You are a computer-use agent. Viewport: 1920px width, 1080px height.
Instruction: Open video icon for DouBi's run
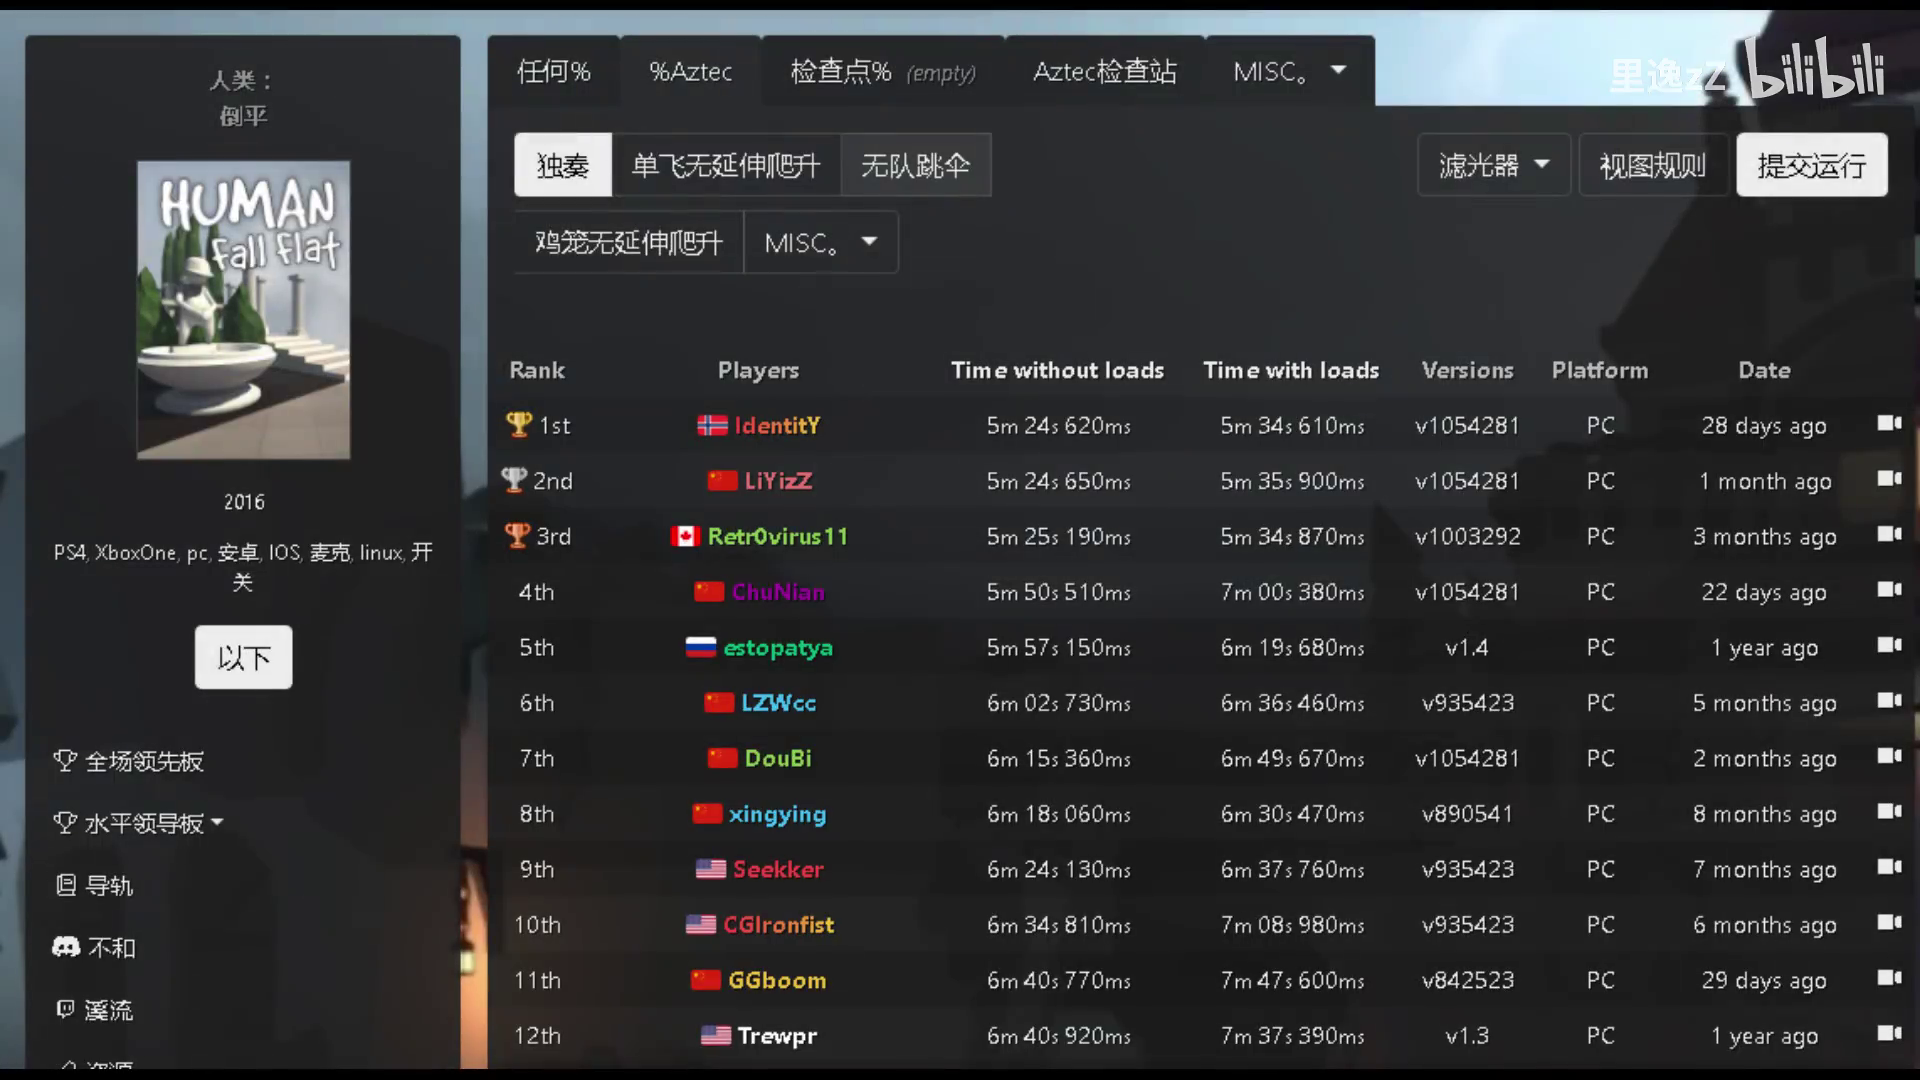1889,756
